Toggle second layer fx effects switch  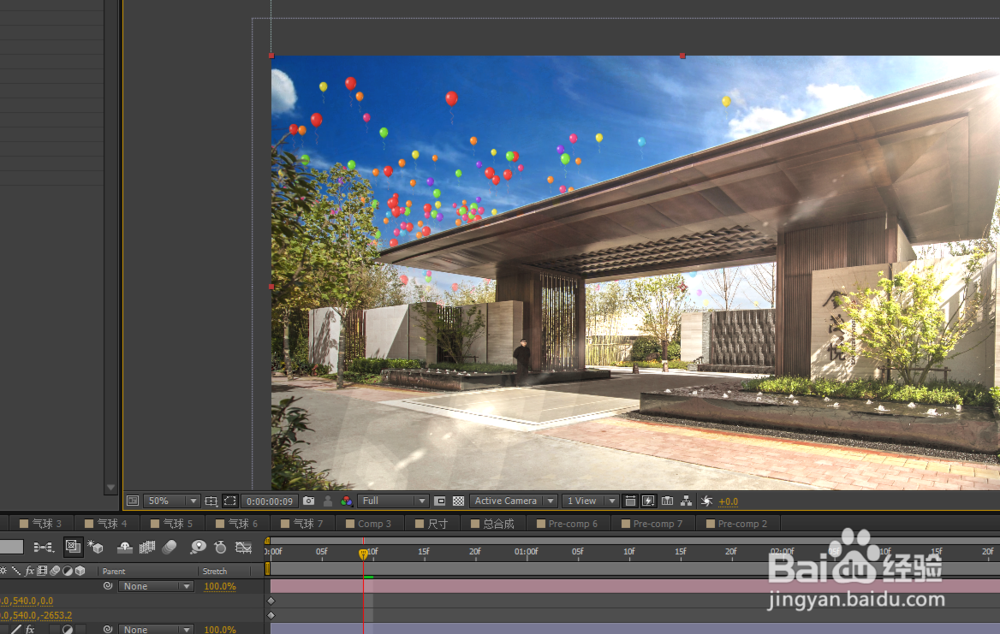[29, 629]
